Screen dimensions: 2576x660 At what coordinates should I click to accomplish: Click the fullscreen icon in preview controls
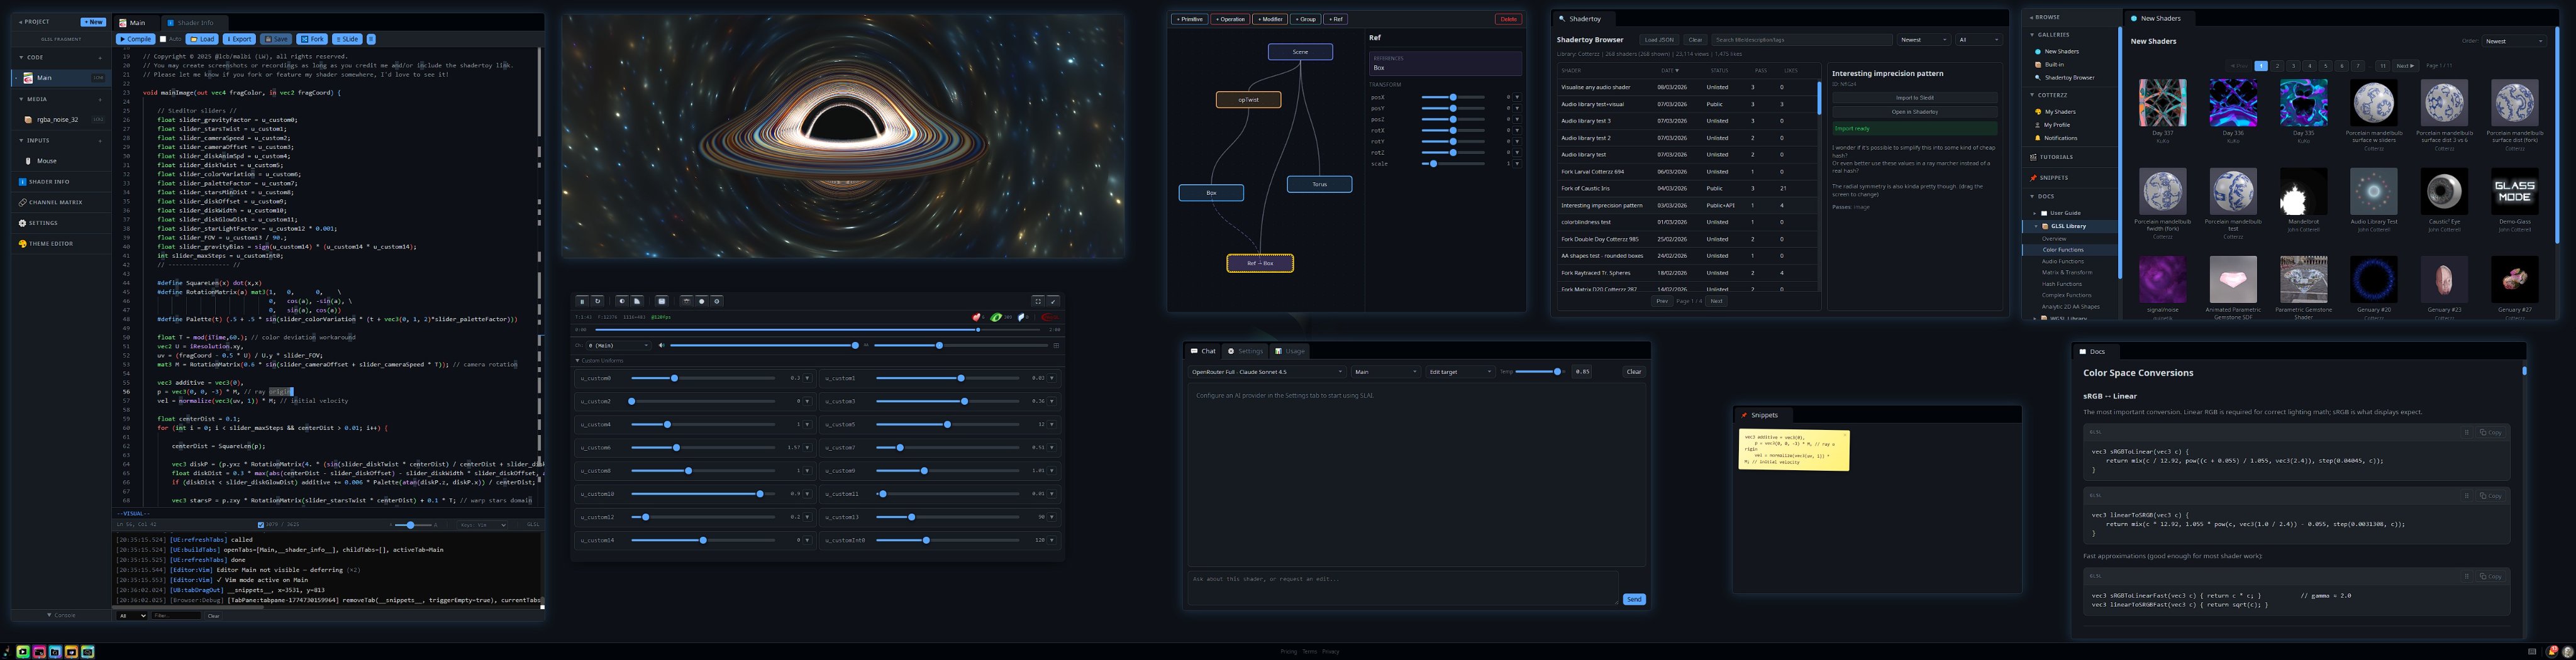pyautogui.click(x=1038, y=301)
